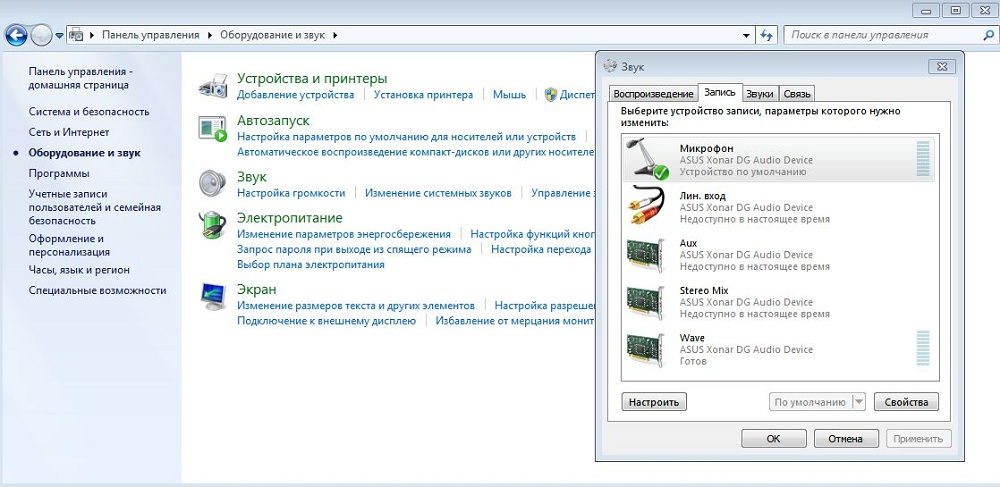This screenshot has height=487, width=1000.
Task: Click the Display (Экран) monitor icon
Action: pyautogui.click(x=213, y=296)
